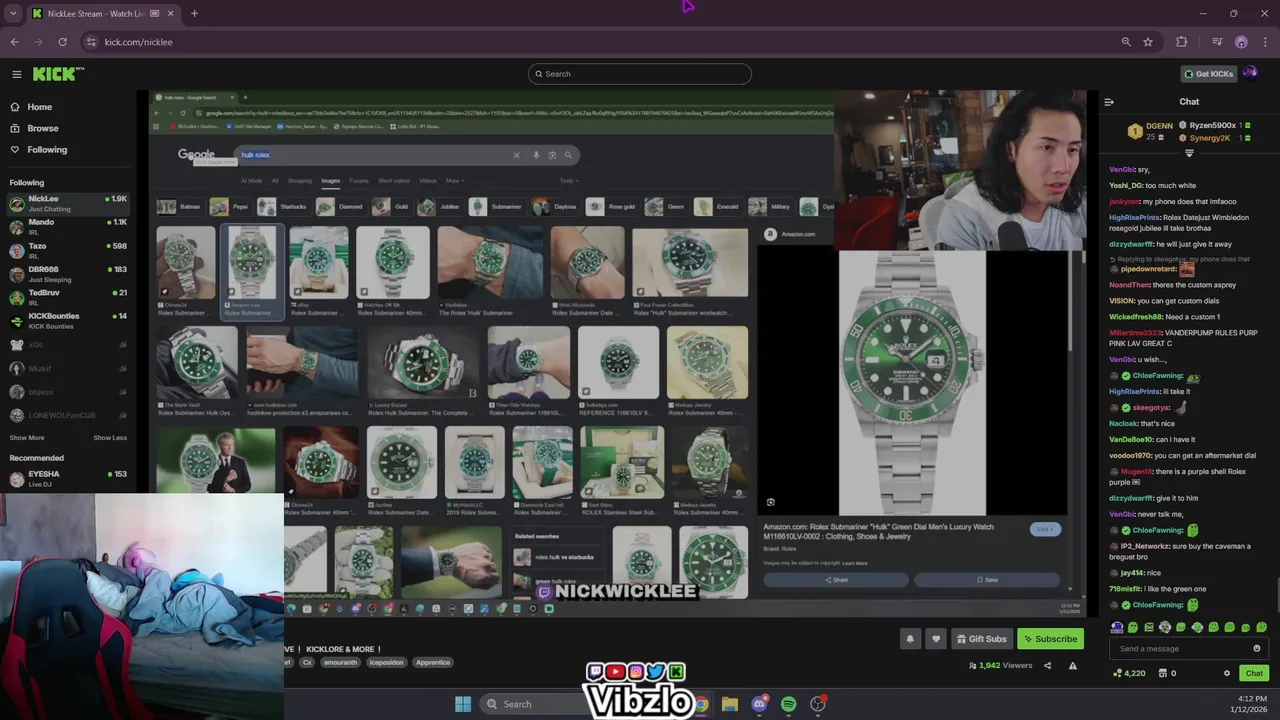Bookmark page with star icon

click(x=1148, y=42)
